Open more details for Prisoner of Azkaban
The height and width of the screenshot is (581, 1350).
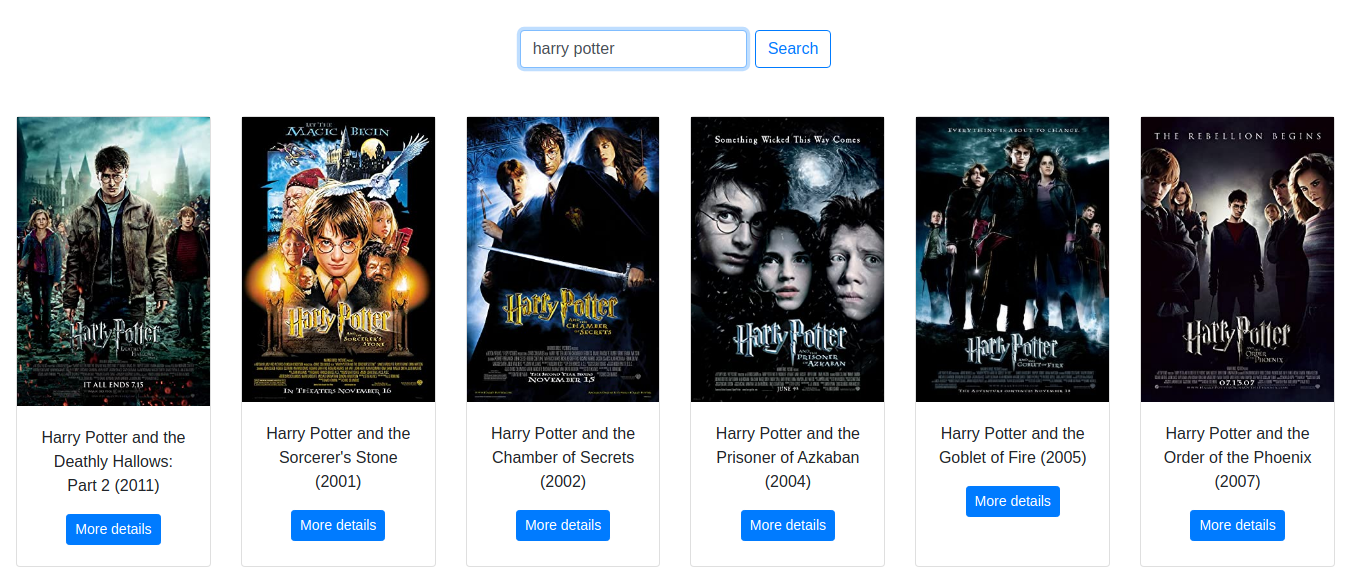(788, 525)
